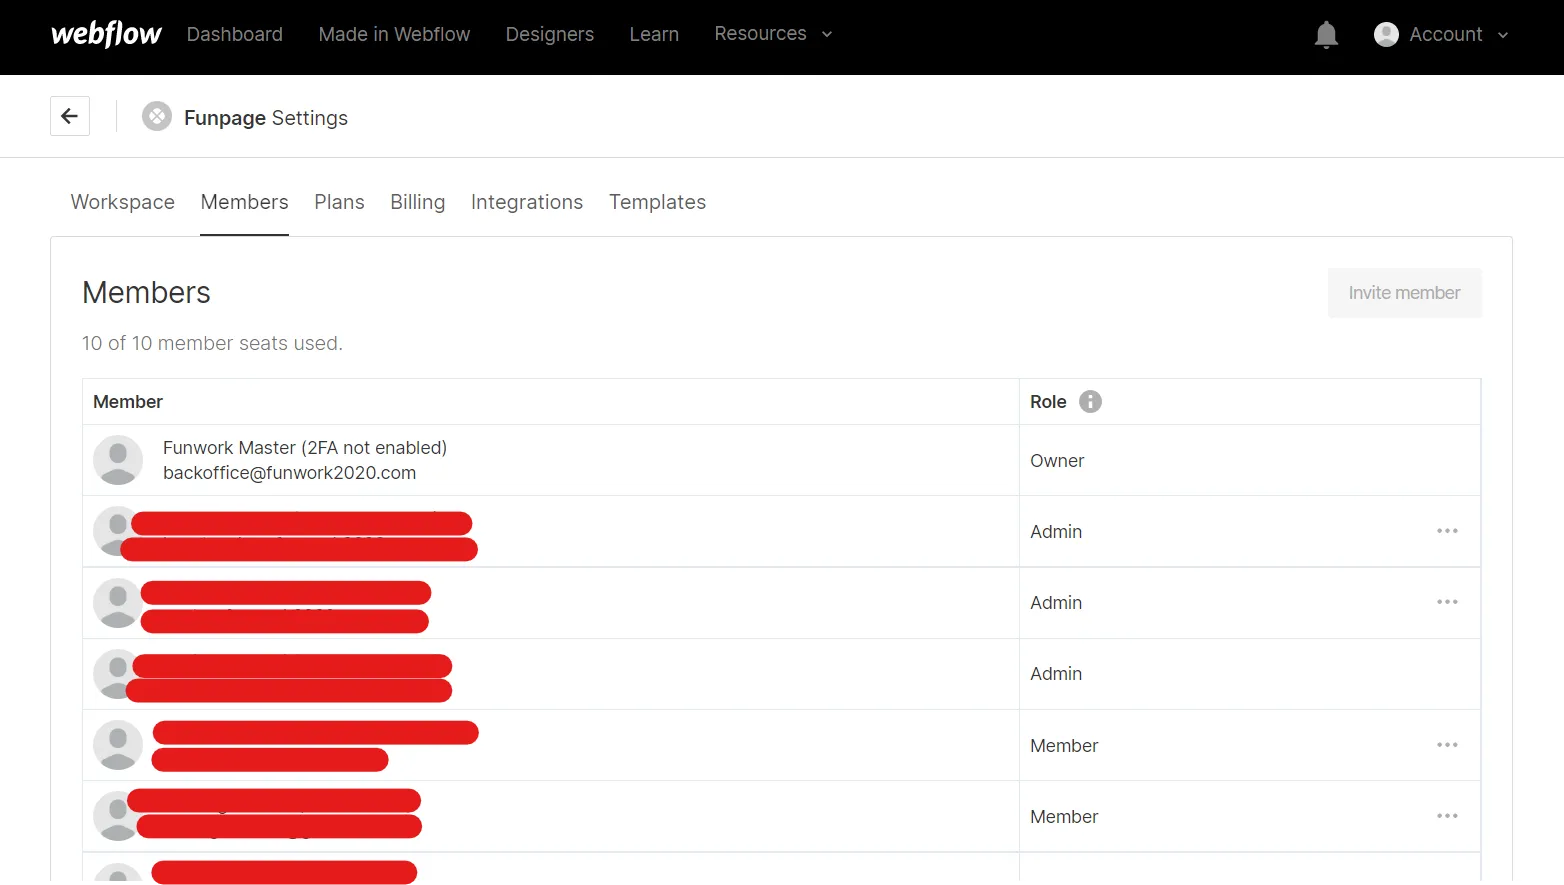Click the Dashboard link

point(234,34)
